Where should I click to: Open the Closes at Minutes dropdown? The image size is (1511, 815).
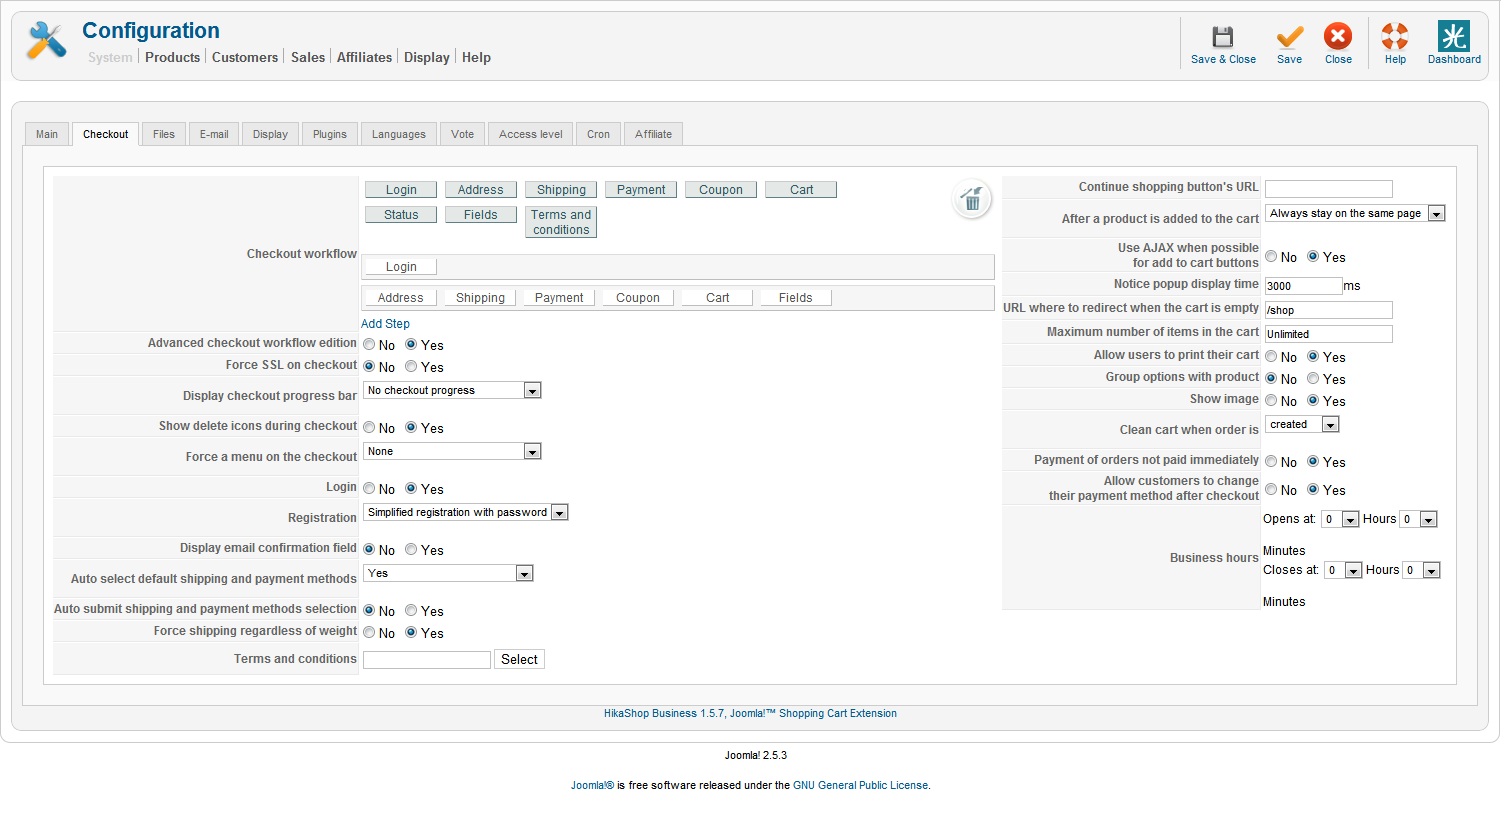(x=1421, y=570)
